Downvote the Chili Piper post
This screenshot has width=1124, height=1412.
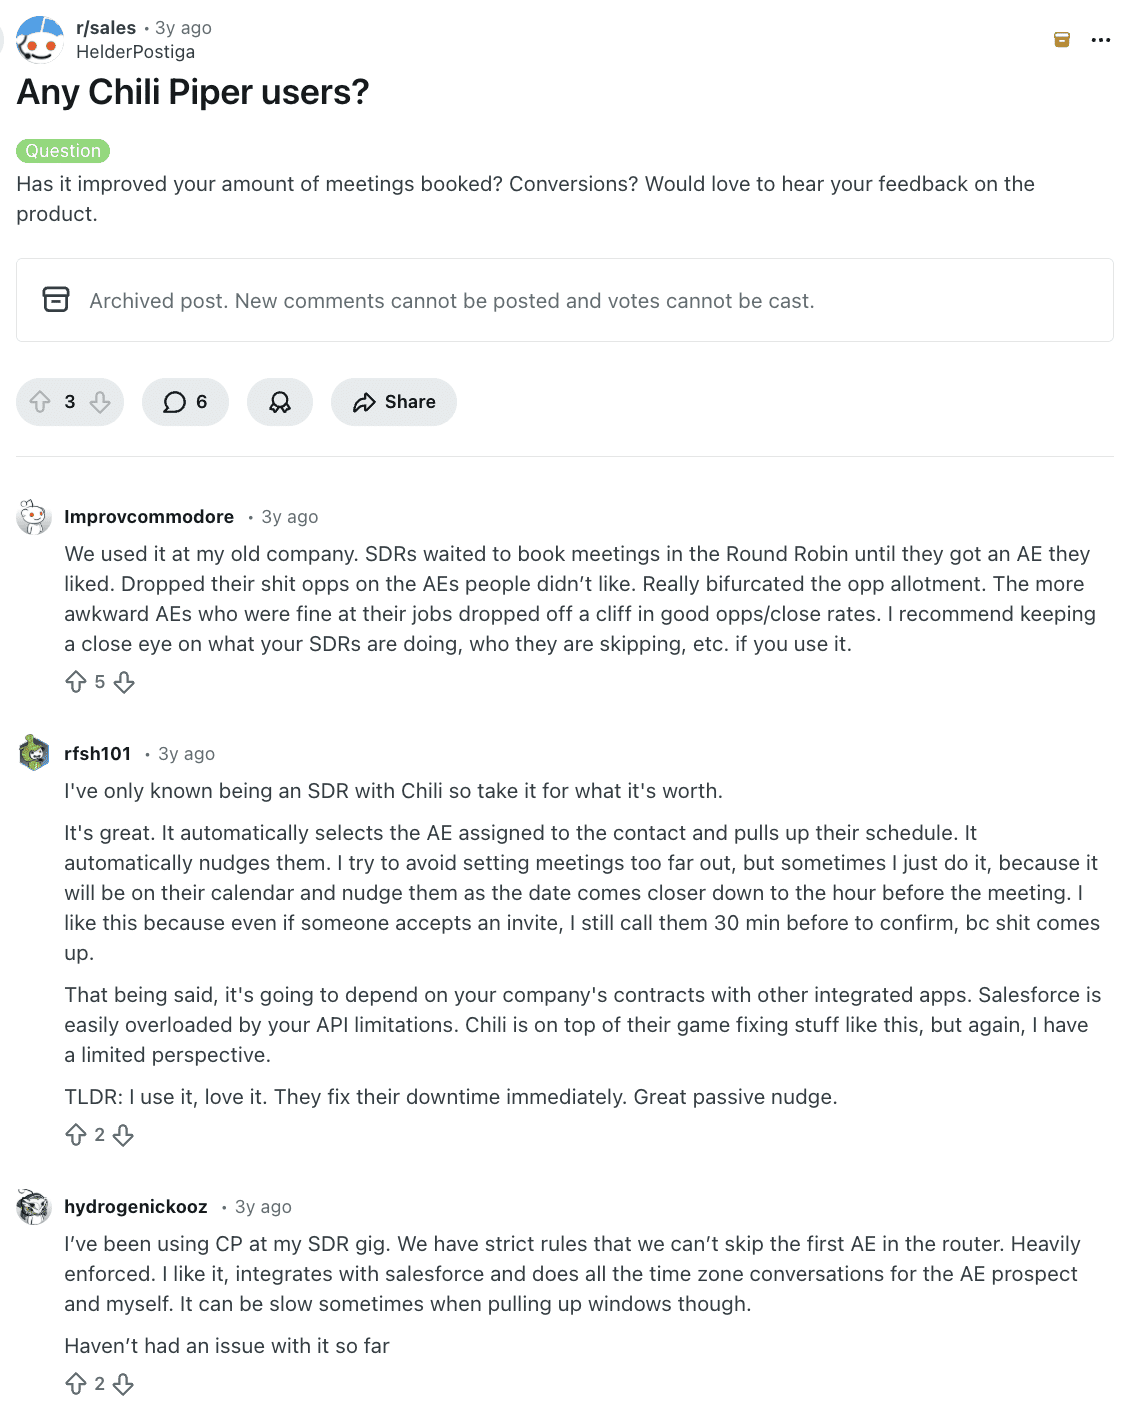[100, 402]
